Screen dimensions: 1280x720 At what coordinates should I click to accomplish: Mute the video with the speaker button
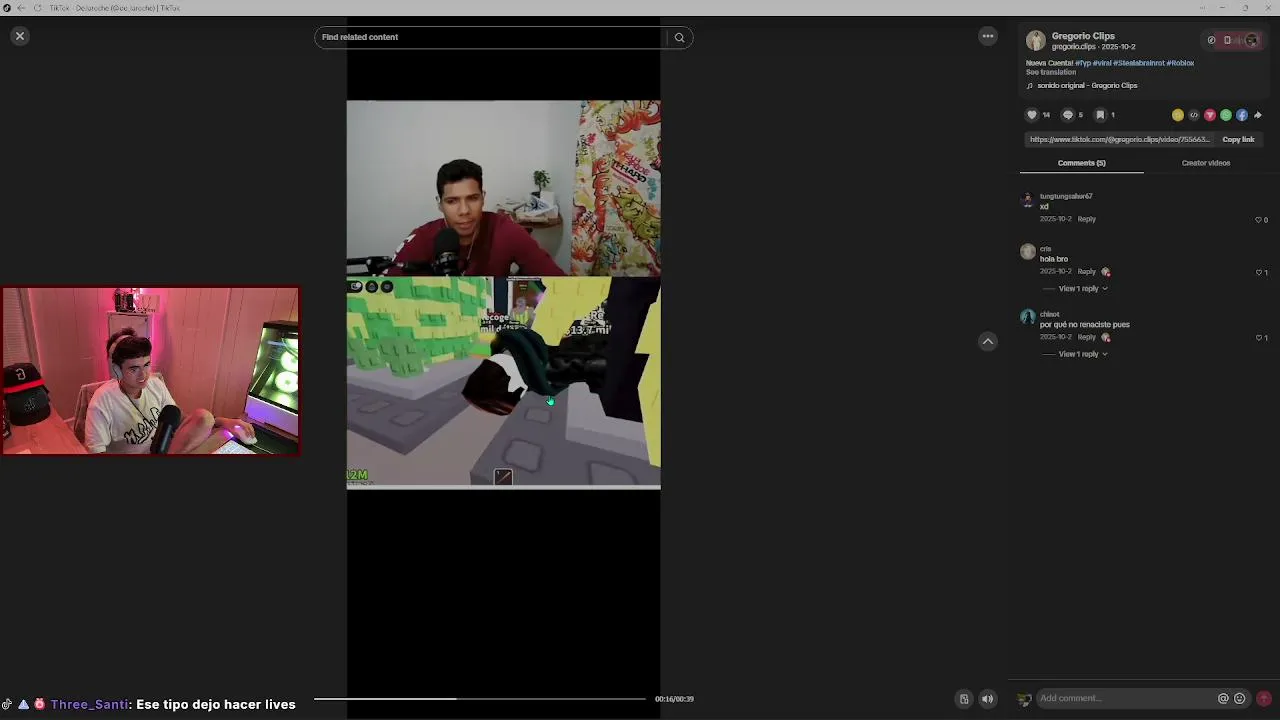[988, 699]
